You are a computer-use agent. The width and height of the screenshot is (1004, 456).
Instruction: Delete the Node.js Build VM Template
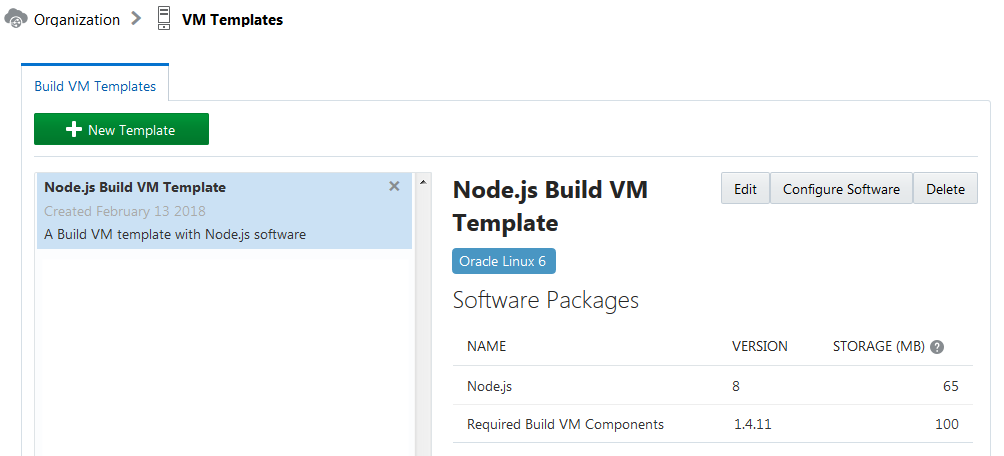click(x=945, y=188)
